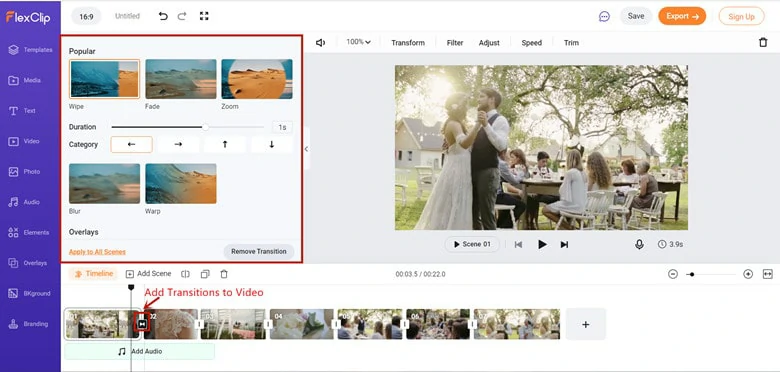Open the Templates sidebar section
Image resolution: width=780 pixels, height=372 pixels.
(x=30, y=50)
